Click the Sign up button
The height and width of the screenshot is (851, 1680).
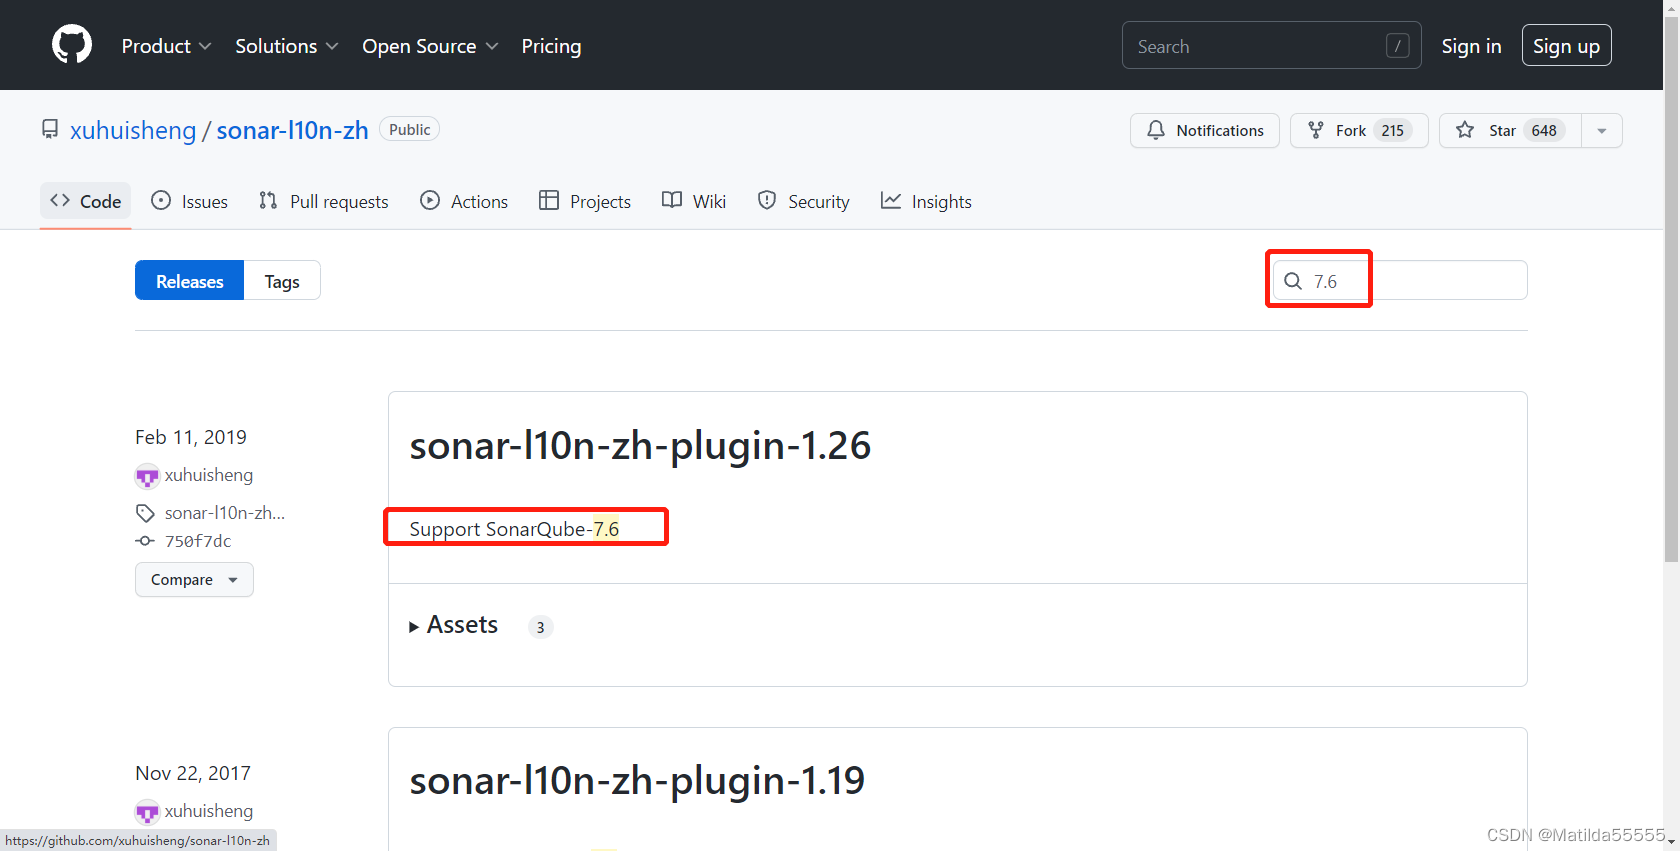(x=1566, y=46)
